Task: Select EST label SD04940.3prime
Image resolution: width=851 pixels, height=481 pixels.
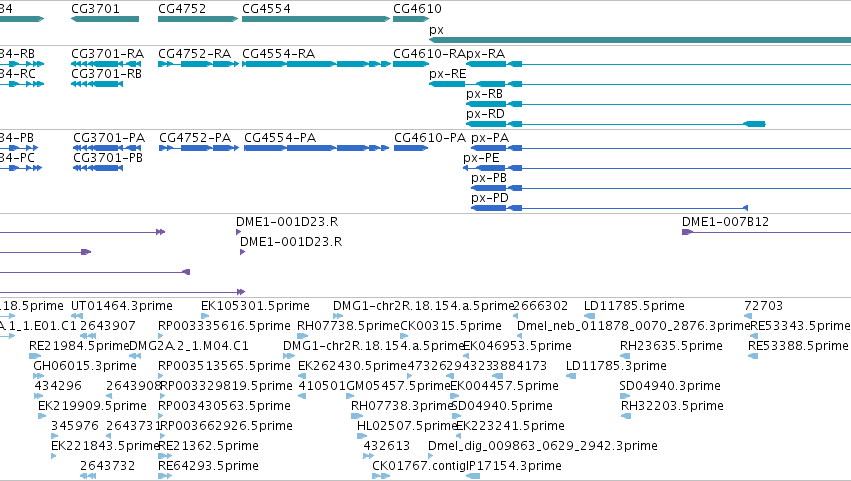Action: tap(670, 387)
